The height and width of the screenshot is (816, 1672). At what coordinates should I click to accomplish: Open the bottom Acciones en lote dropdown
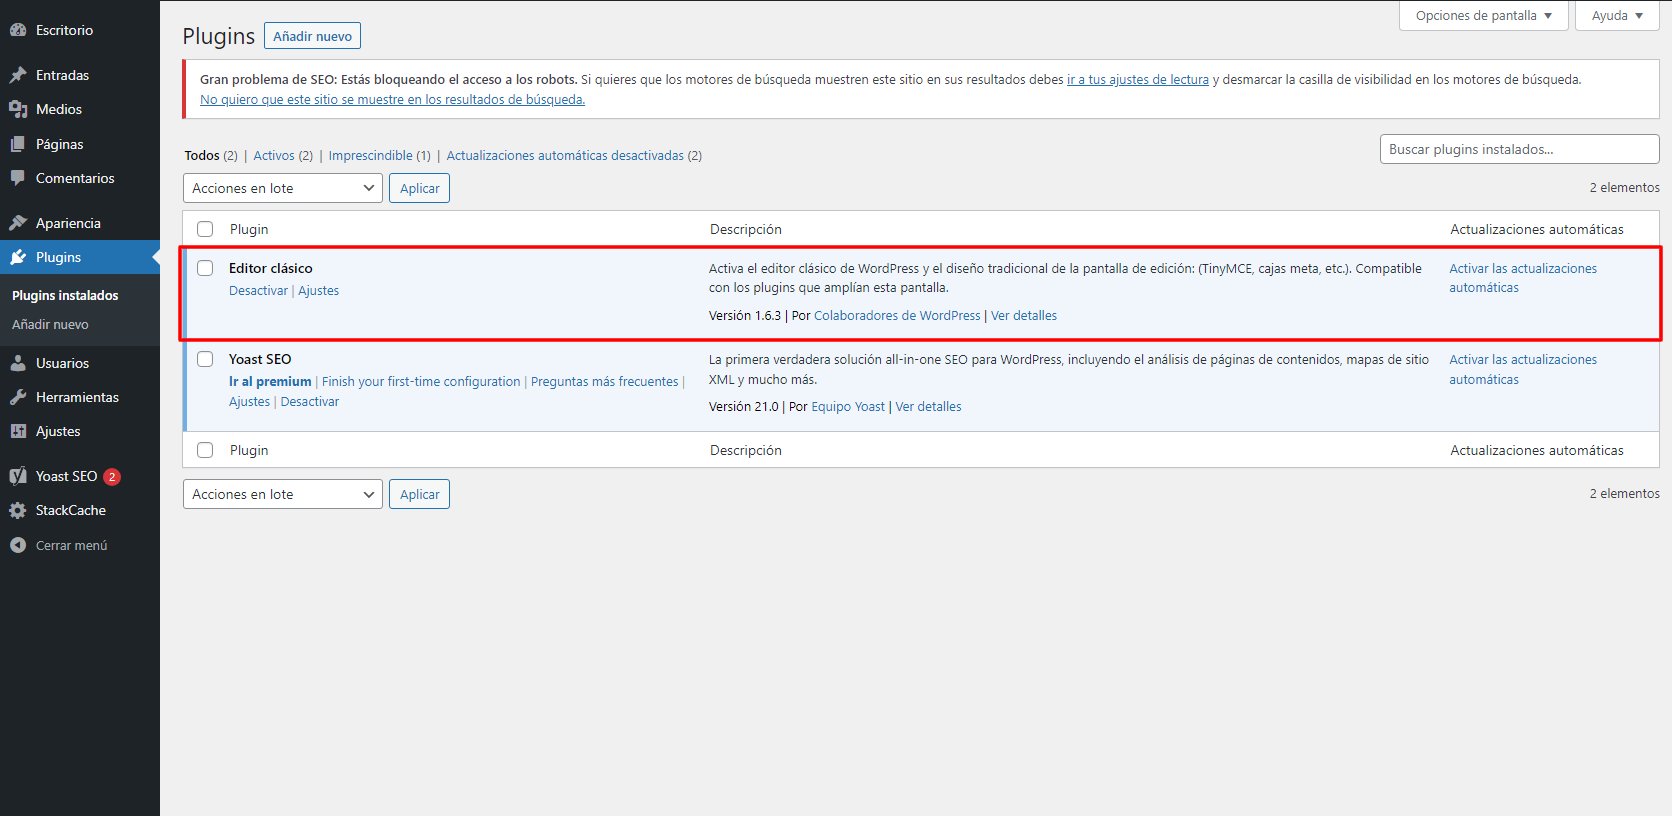[283, 494]
